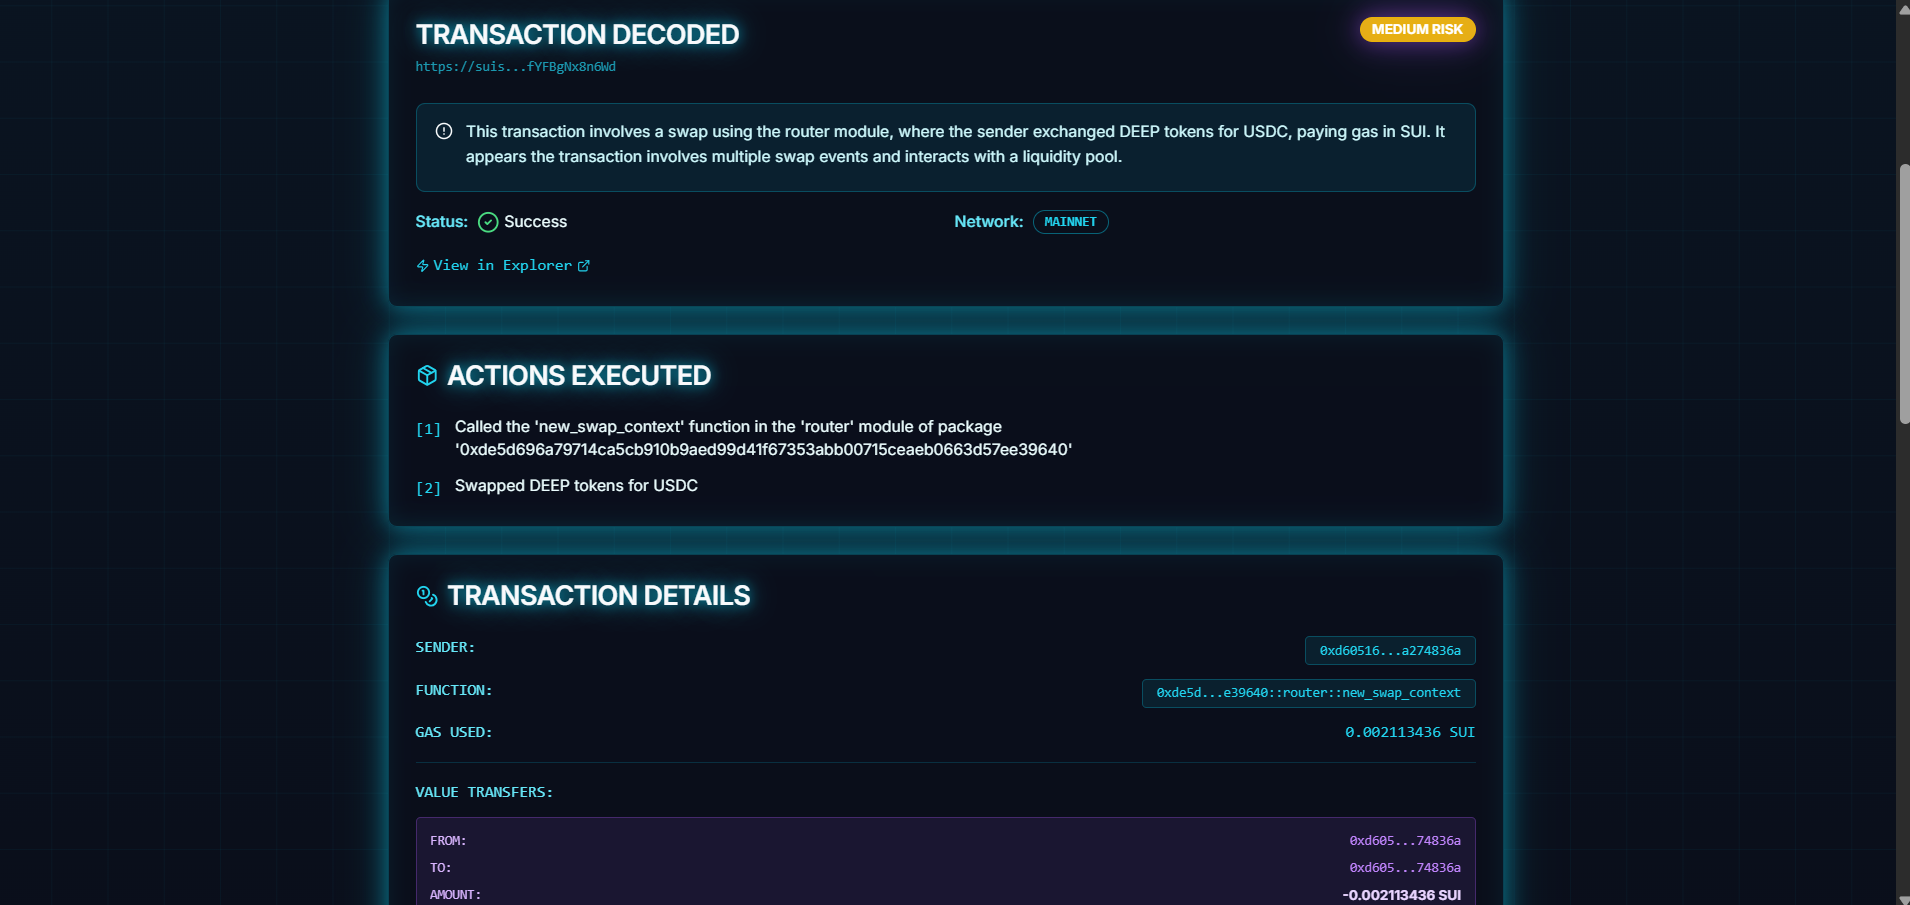Select the sender address chip 0xd60516...a274836a
The width and height of the screenshot is (1910, 905).
tap(1390, 650)
